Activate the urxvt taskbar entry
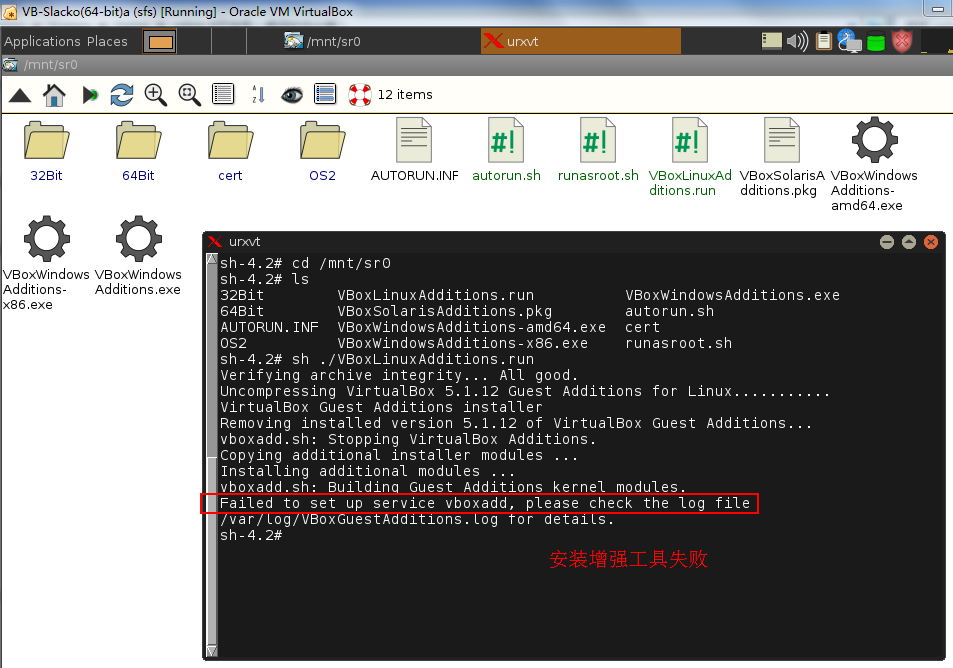The width and height of the screenshot is (953, 668). [x=580, y=41]
